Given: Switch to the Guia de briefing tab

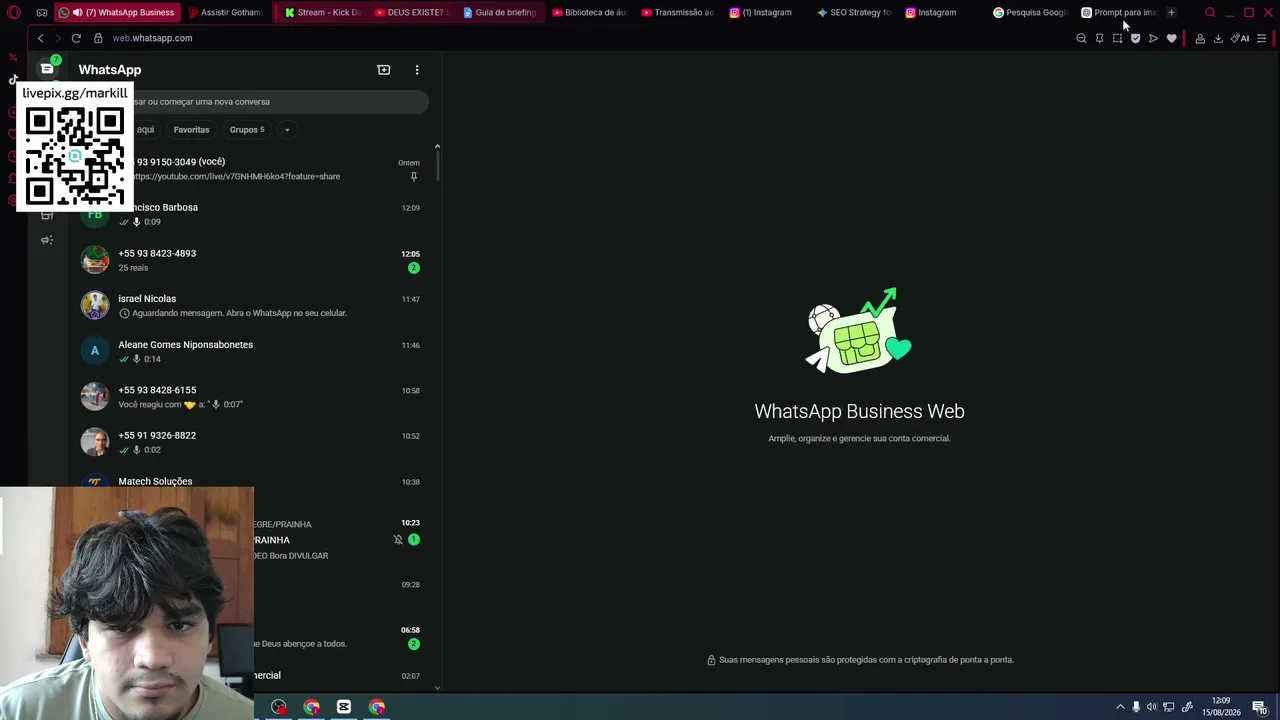Looking at the screenshot, I should [x=500, y=13].
